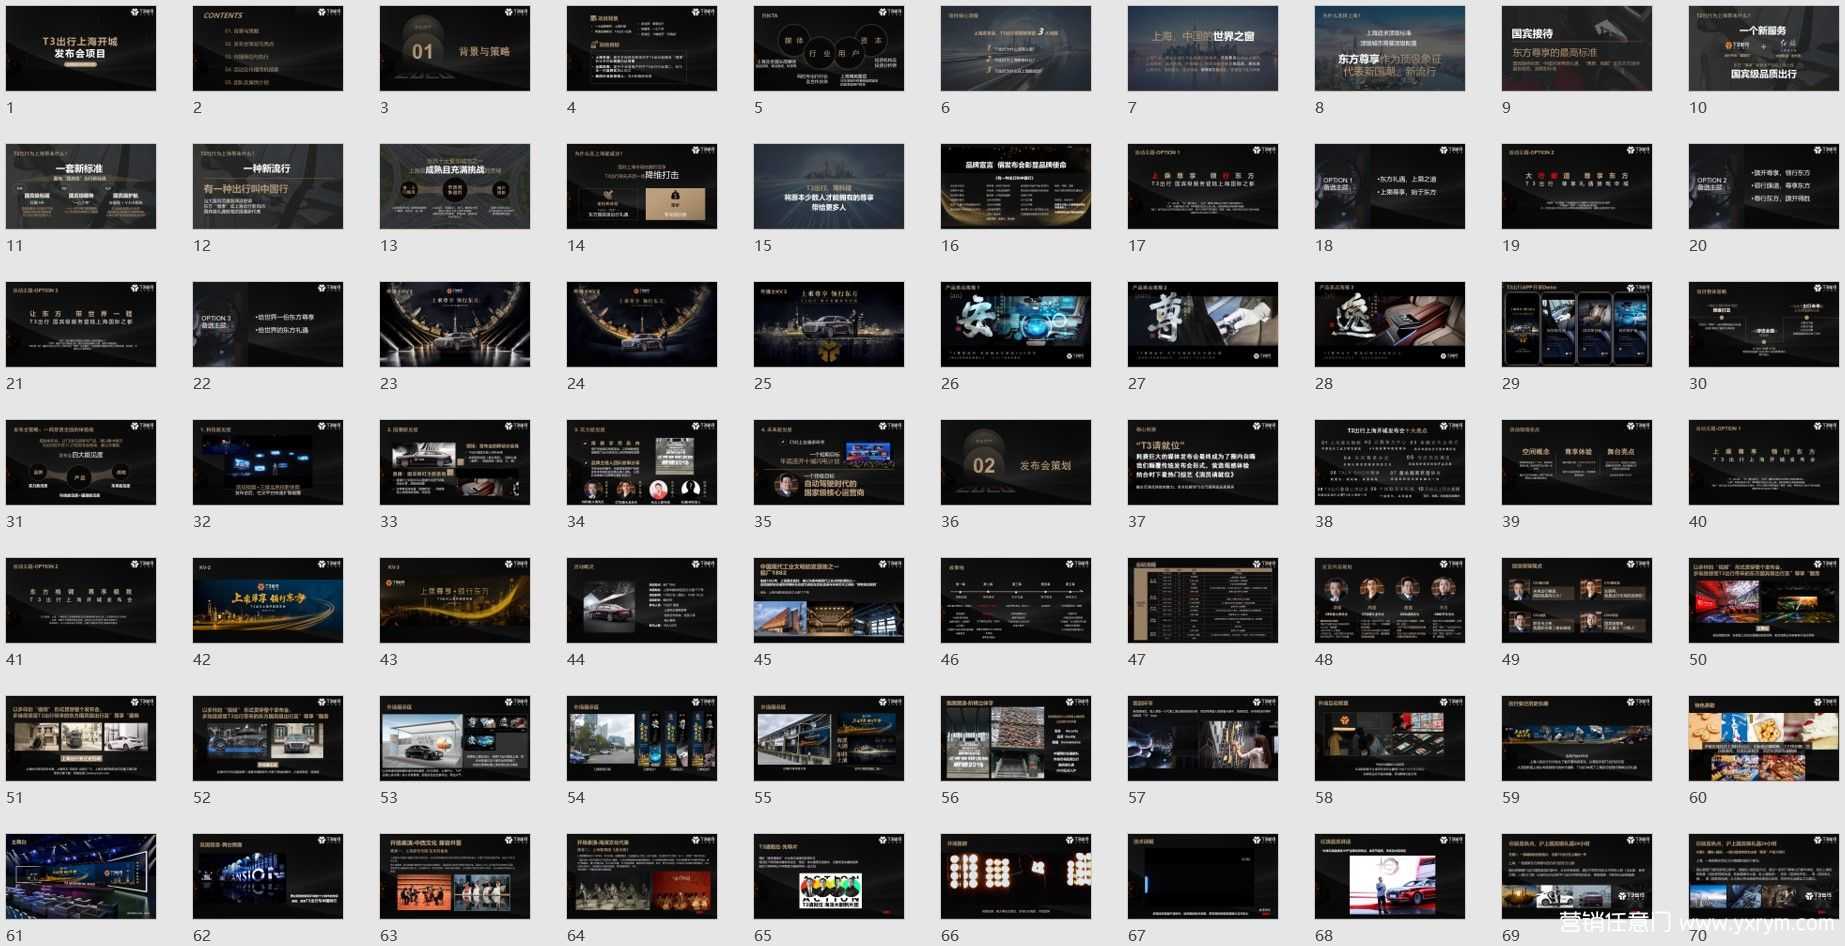
Task: Select slide 43 gold key visual thumbnail
Action: pos(455,600)
